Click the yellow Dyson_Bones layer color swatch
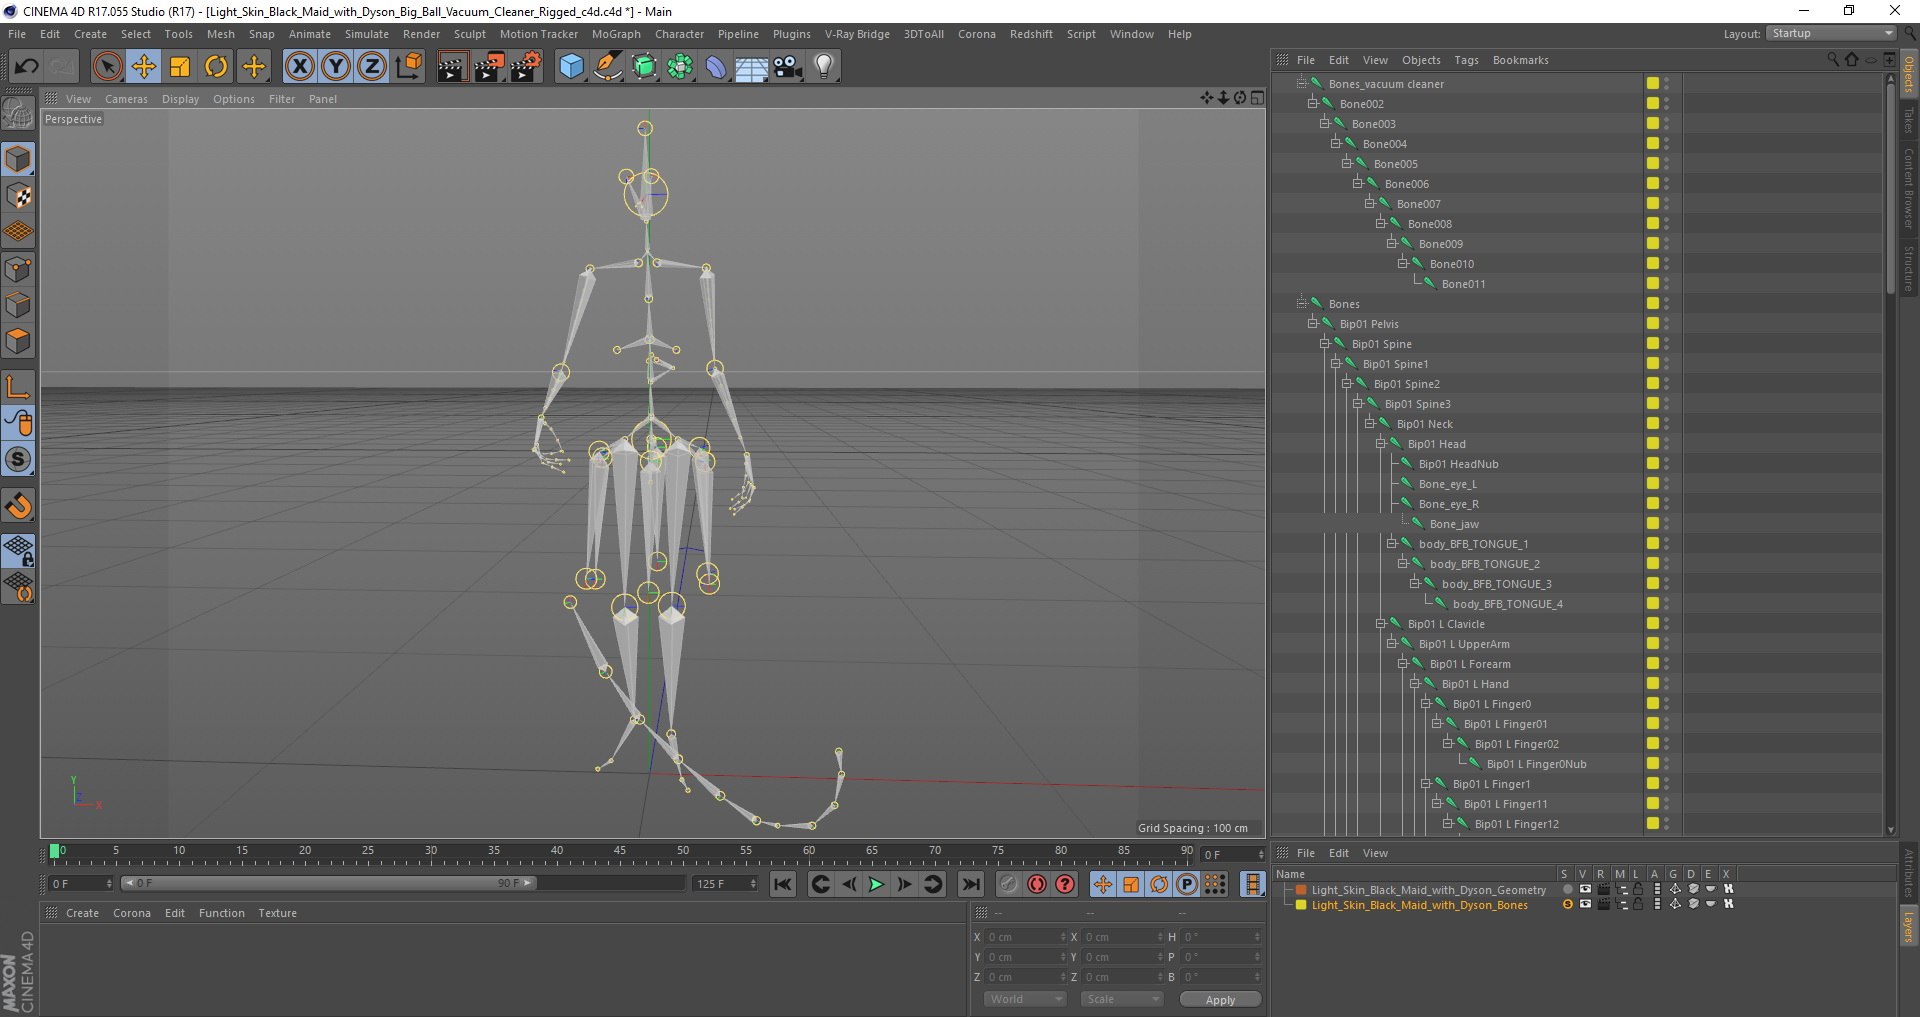This screenshot has width=1920, height=1017. click(1301, 905)
